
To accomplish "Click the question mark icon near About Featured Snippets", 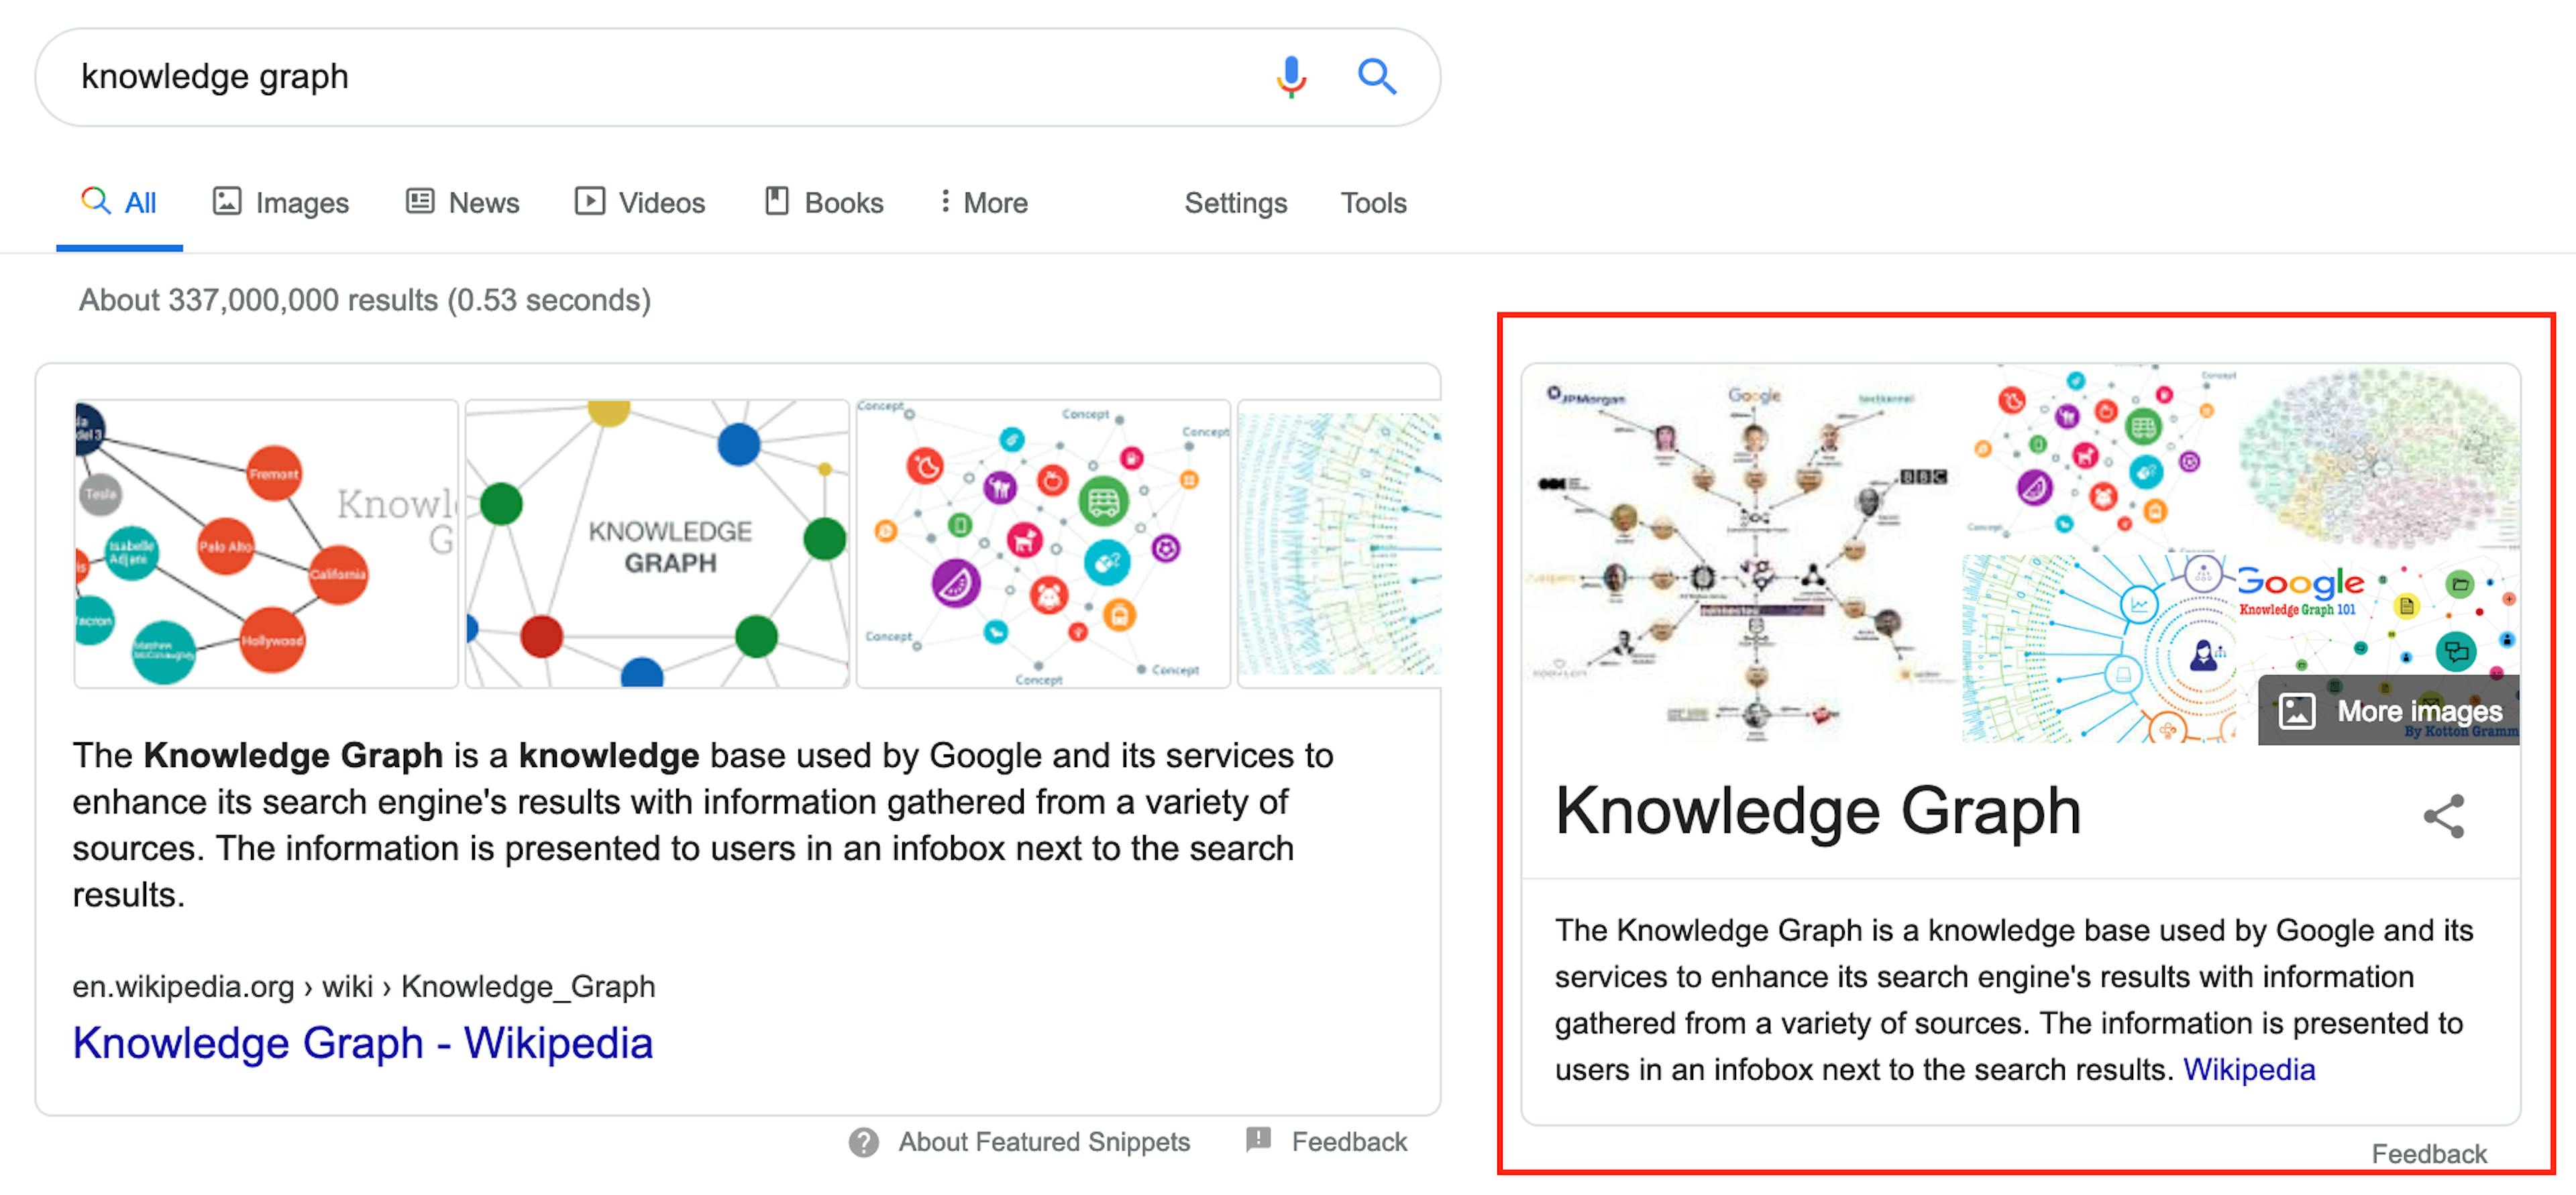I will (x=863, y=1141).
